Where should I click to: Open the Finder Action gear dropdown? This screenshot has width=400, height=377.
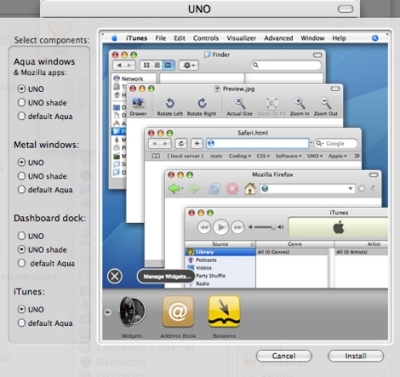point(189,65)
